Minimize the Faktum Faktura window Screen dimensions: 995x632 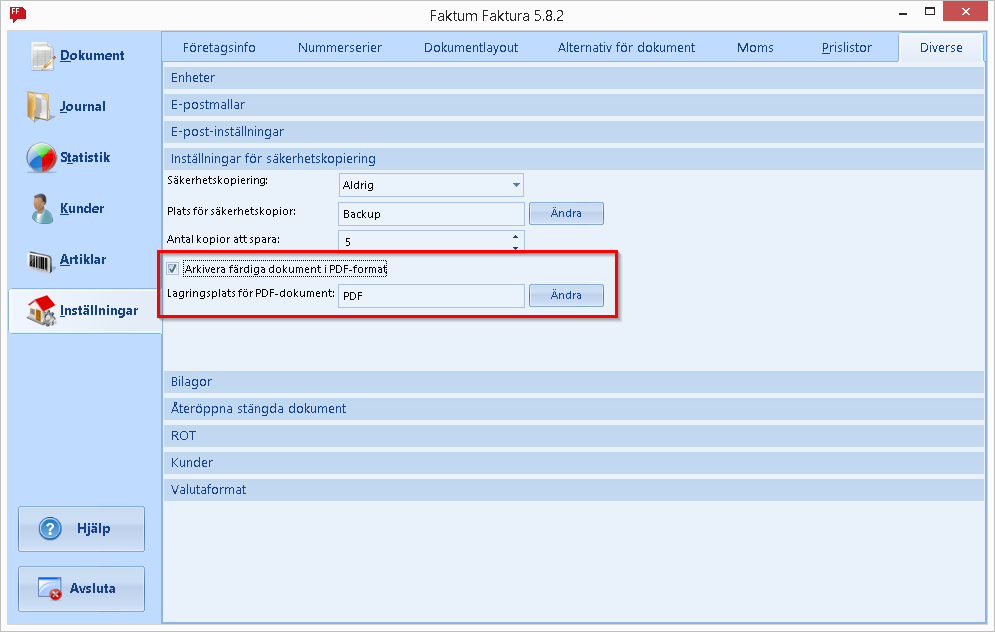[x=903, y=12]
